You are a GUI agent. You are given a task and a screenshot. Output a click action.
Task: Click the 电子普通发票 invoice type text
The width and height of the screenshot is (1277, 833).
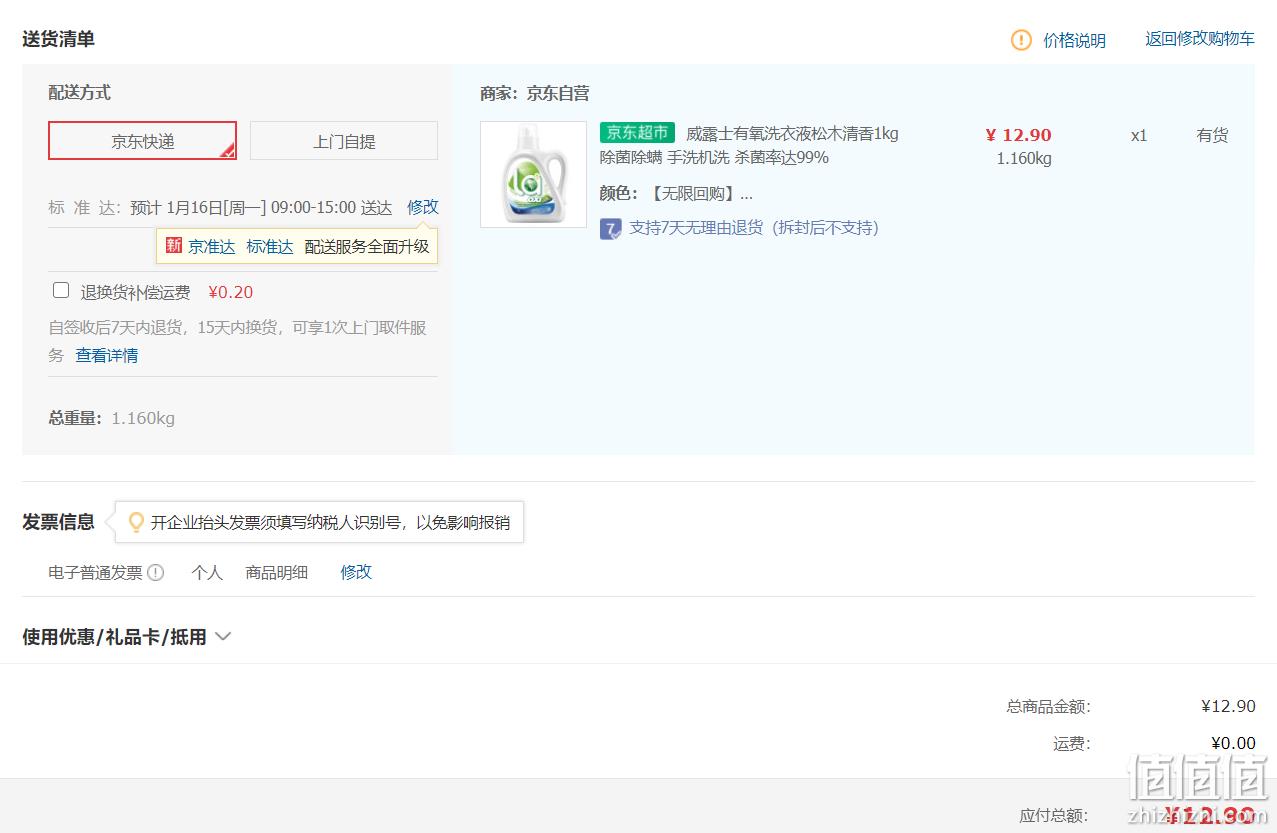[x=95, y=572]
